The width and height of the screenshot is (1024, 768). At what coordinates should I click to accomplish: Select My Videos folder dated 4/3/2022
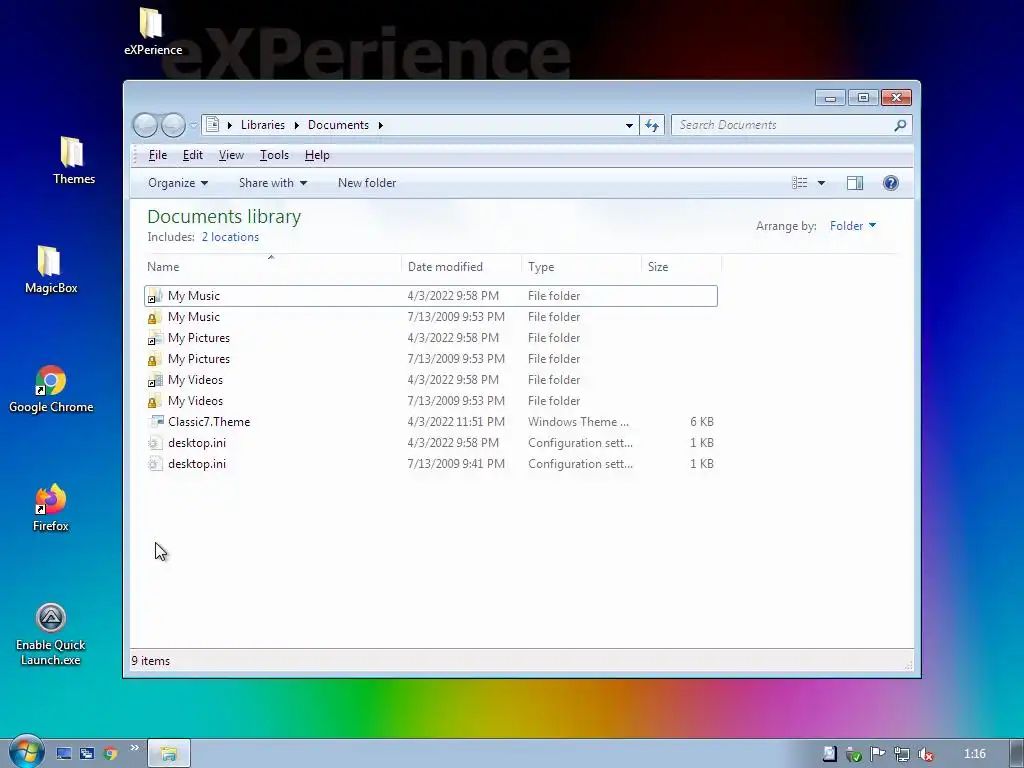pyautogui.click(x=431, y=379)
